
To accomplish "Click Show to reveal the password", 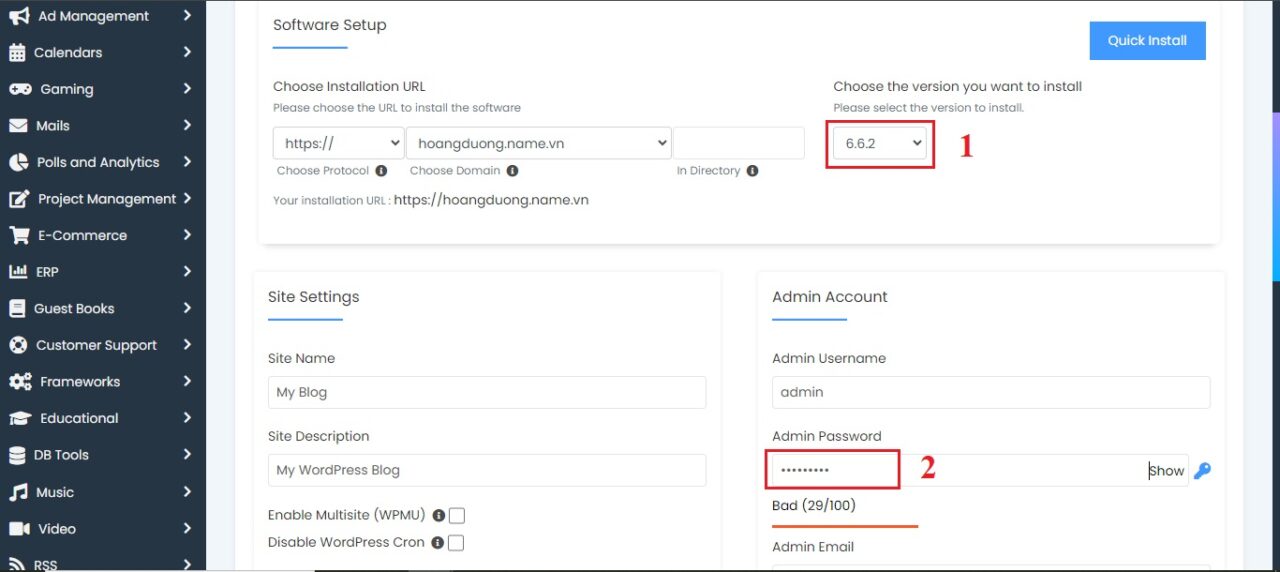I will coord(1167,471).
